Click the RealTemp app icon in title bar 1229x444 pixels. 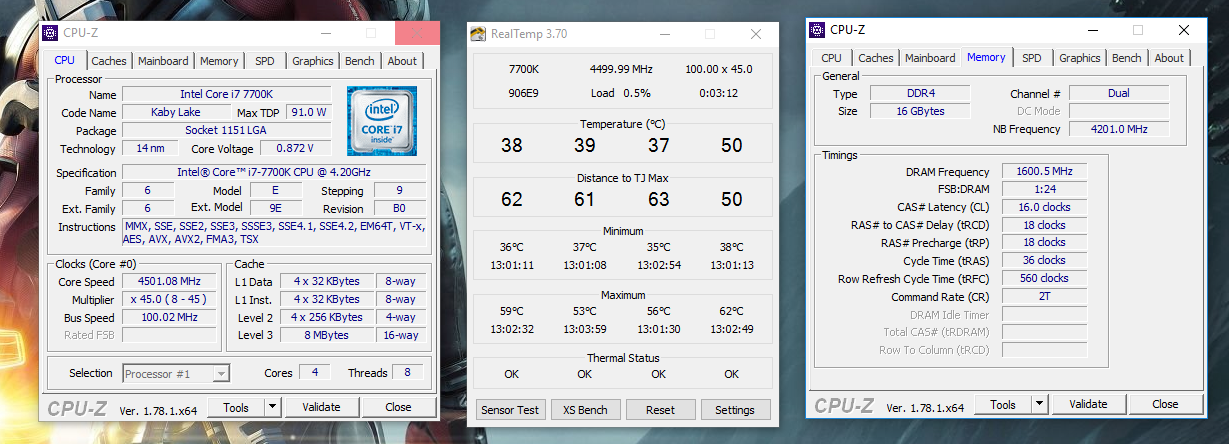(x=479, y=34)
